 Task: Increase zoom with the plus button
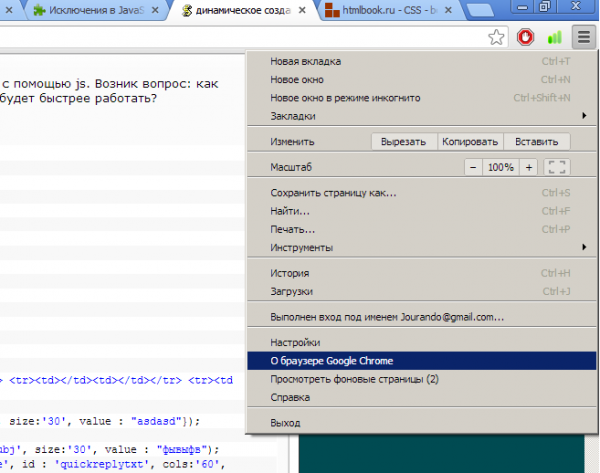pyautogui.click(x=529, y=167)
